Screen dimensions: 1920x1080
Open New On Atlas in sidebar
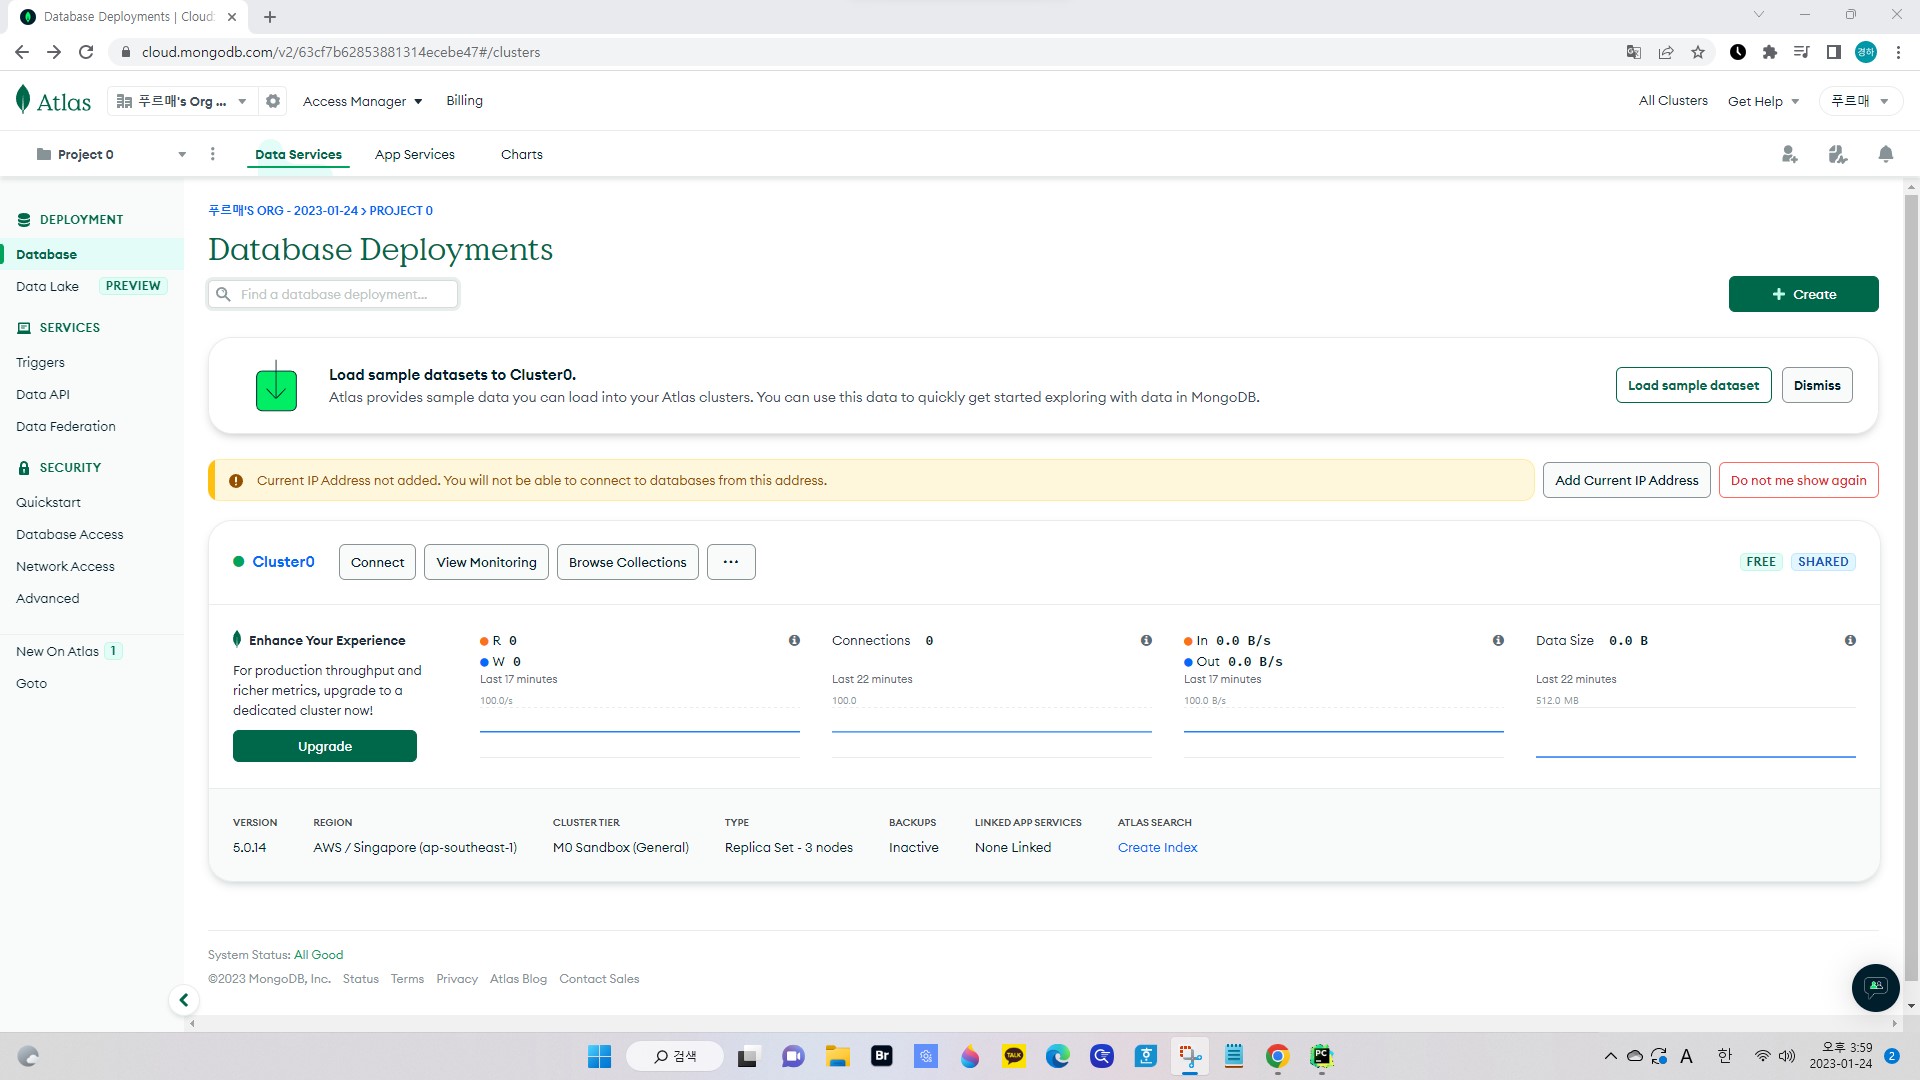point(57,651)
